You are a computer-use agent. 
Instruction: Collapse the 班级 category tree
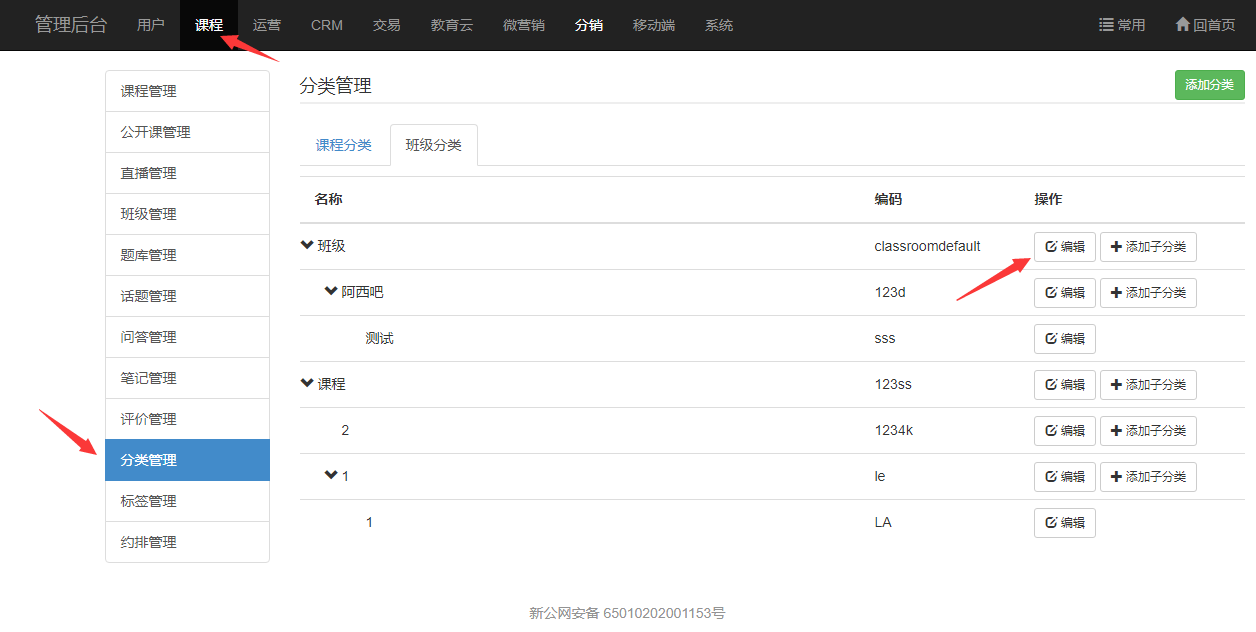click(x=307, y=246)
